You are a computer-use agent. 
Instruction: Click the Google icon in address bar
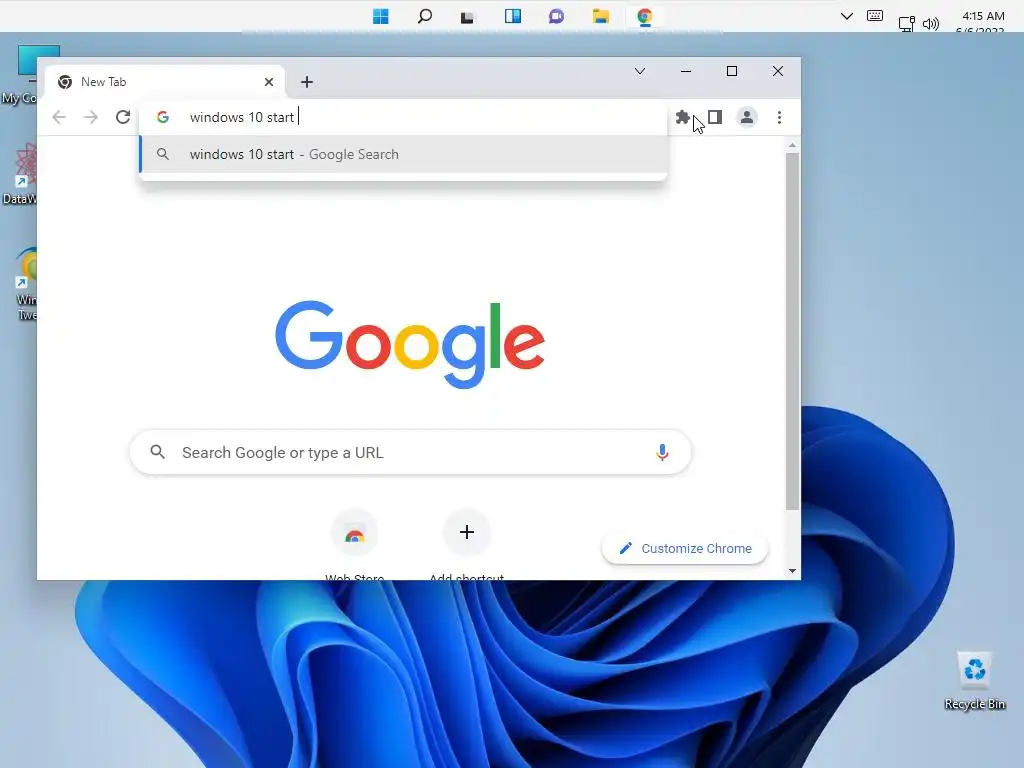163,117
